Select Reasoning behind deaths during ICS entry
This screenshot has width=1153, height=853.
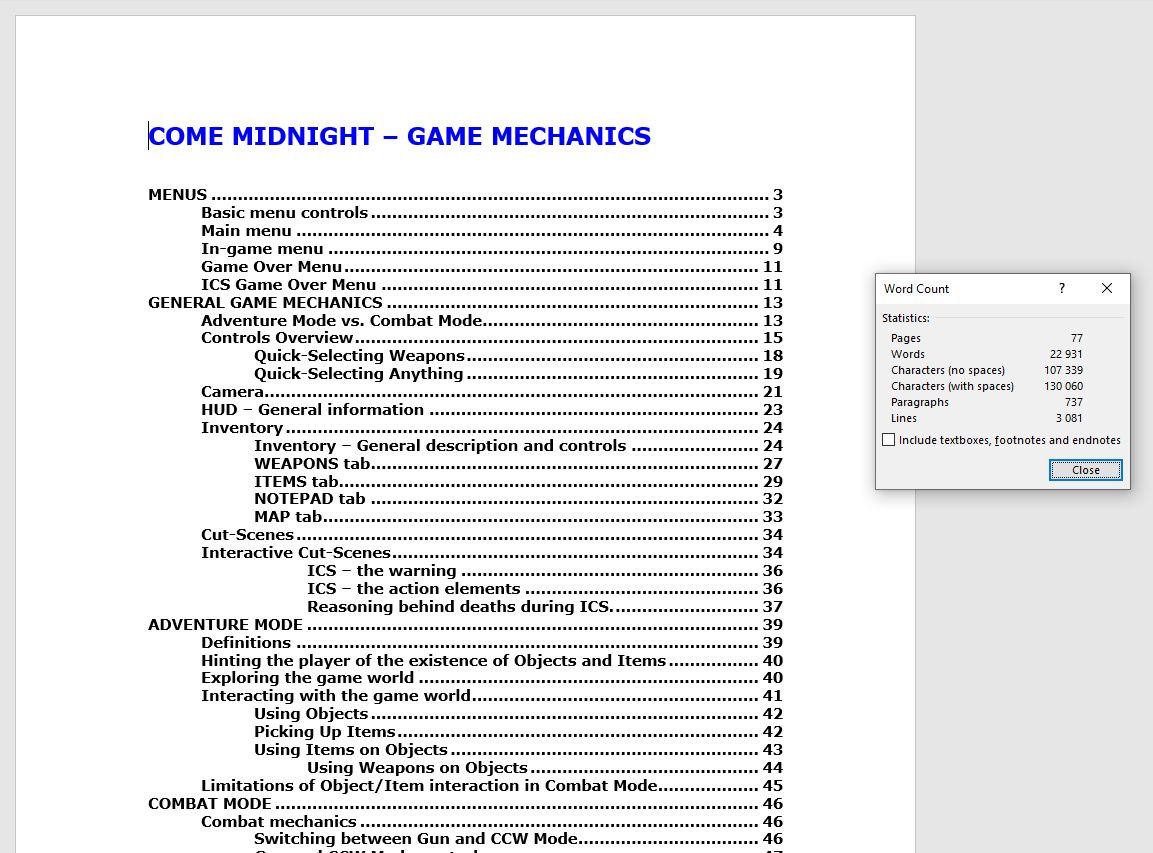460,607
